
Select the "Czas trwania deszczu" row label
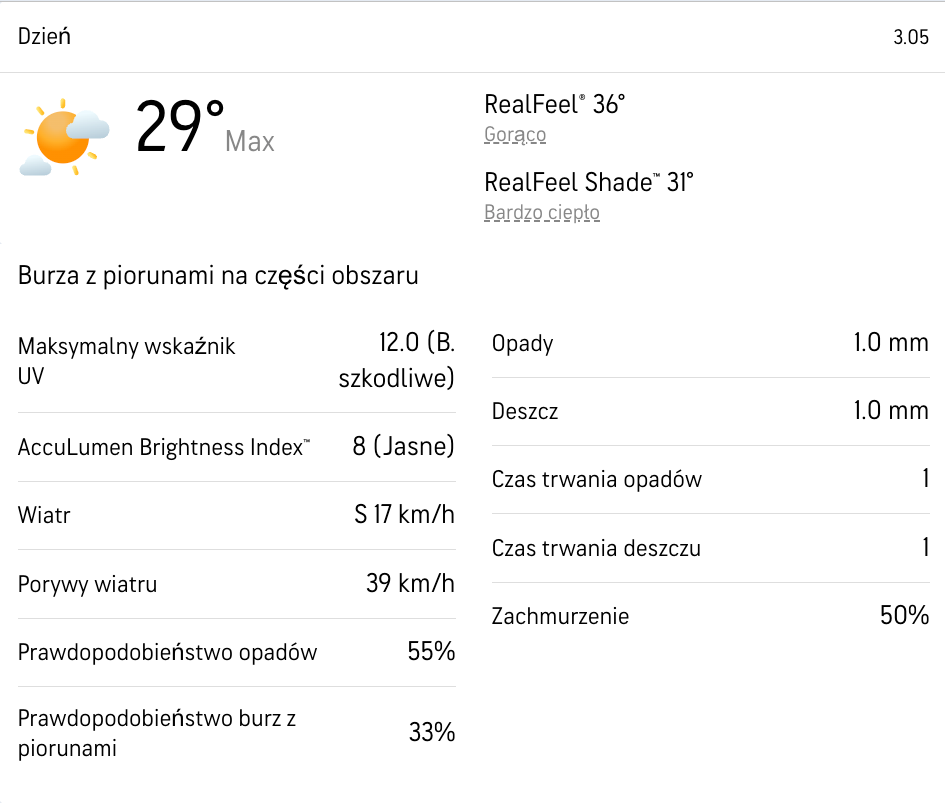(x=596, y=548)
